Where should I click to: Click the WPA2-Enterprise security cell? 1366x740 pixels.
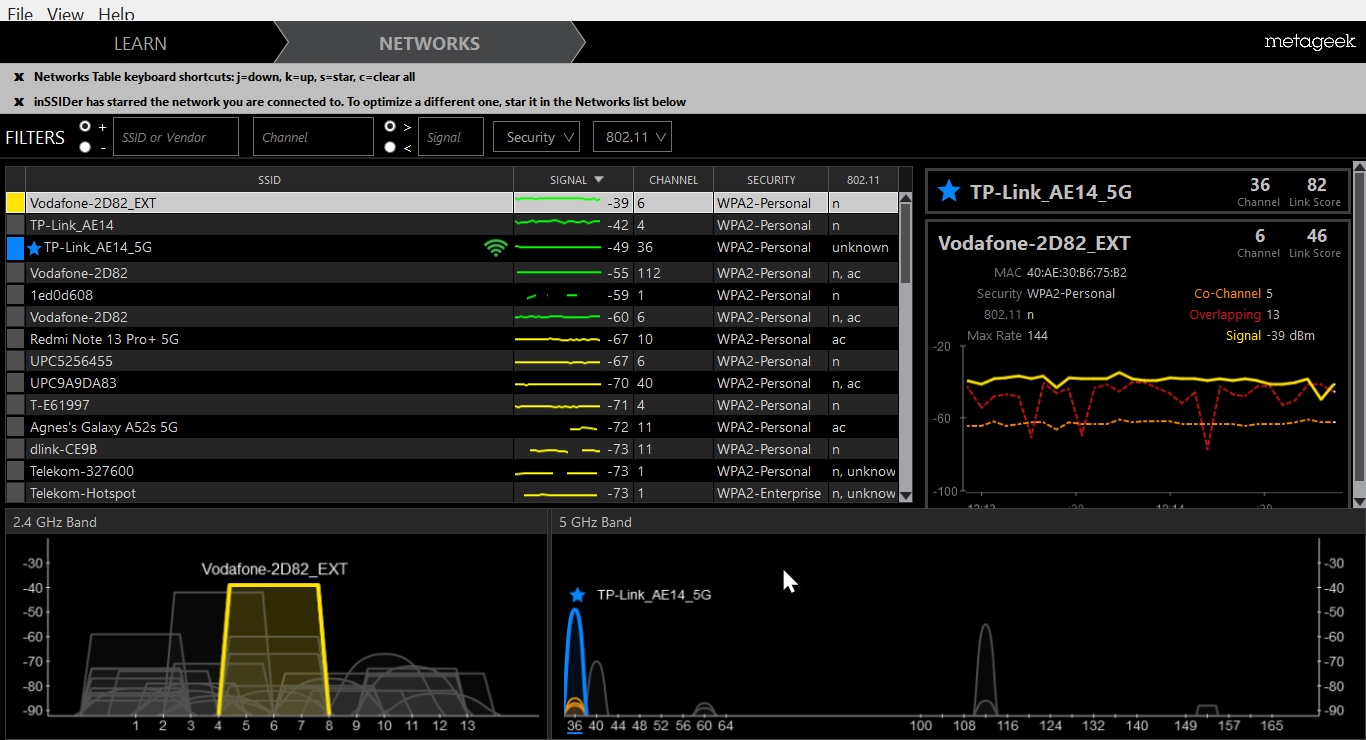pyautogui.click(x=769, y=493)
